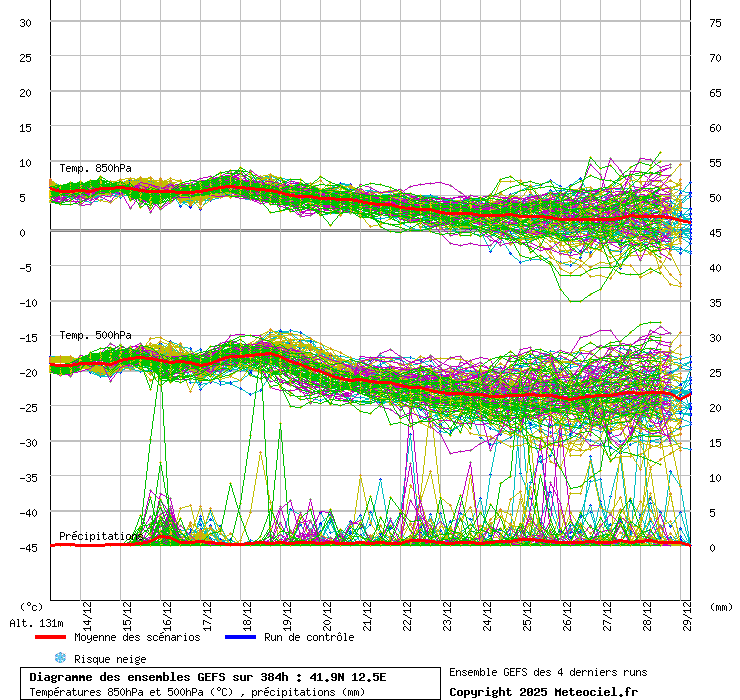
Task: Click Ensemble GEFS des 4 derniers runs
Action: (x=547, y=672)
